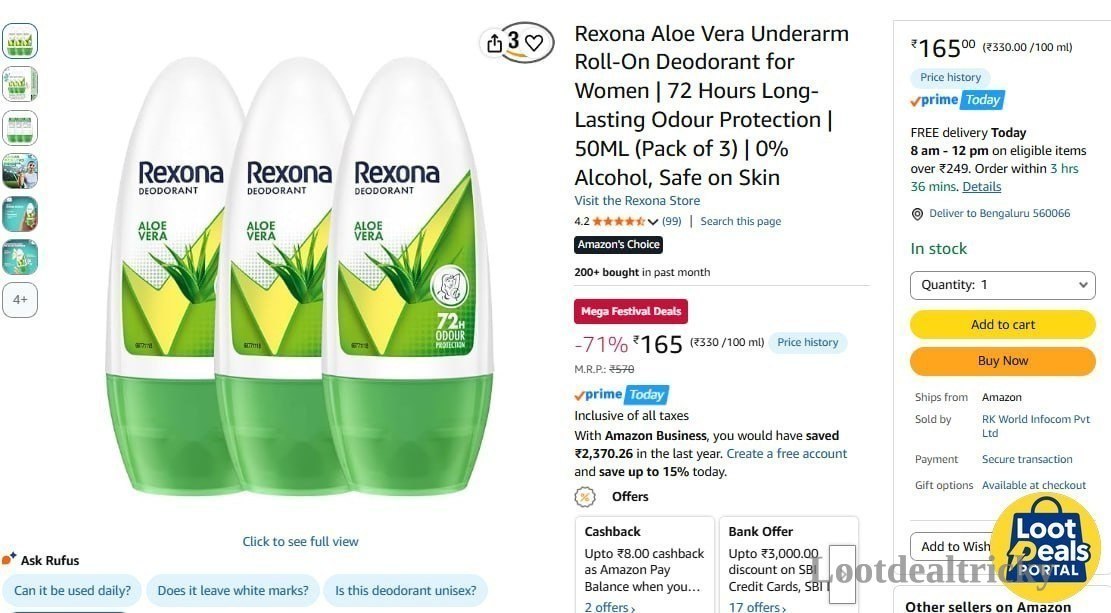This screenshot has width=1111, height=613.
Task: Select the fourth product thumbnail
Action: pyautogui.click(x=20, y=171)
